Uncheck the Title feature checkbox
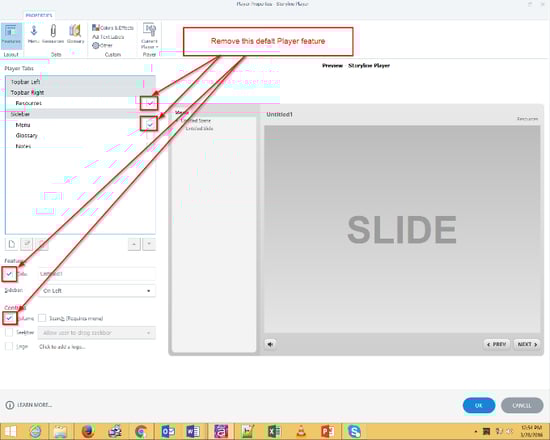 click(9, 274)
